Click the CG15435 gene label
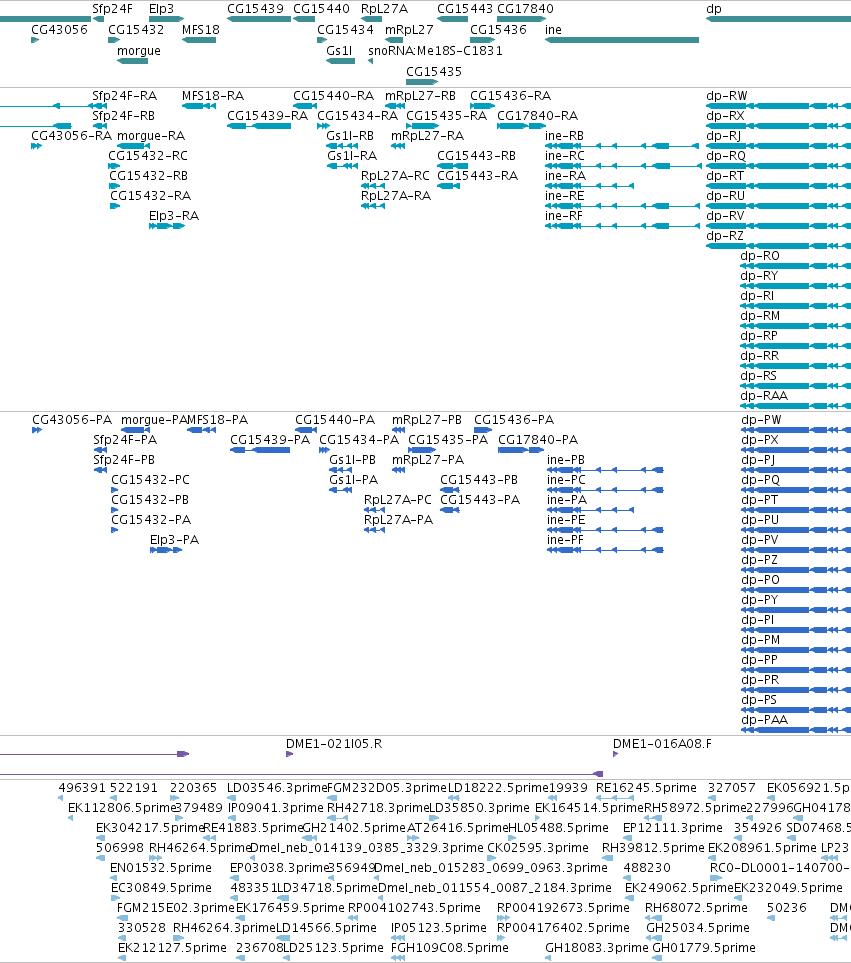The image size is (851, 963). pyautogui.click(x=434, y=71)
